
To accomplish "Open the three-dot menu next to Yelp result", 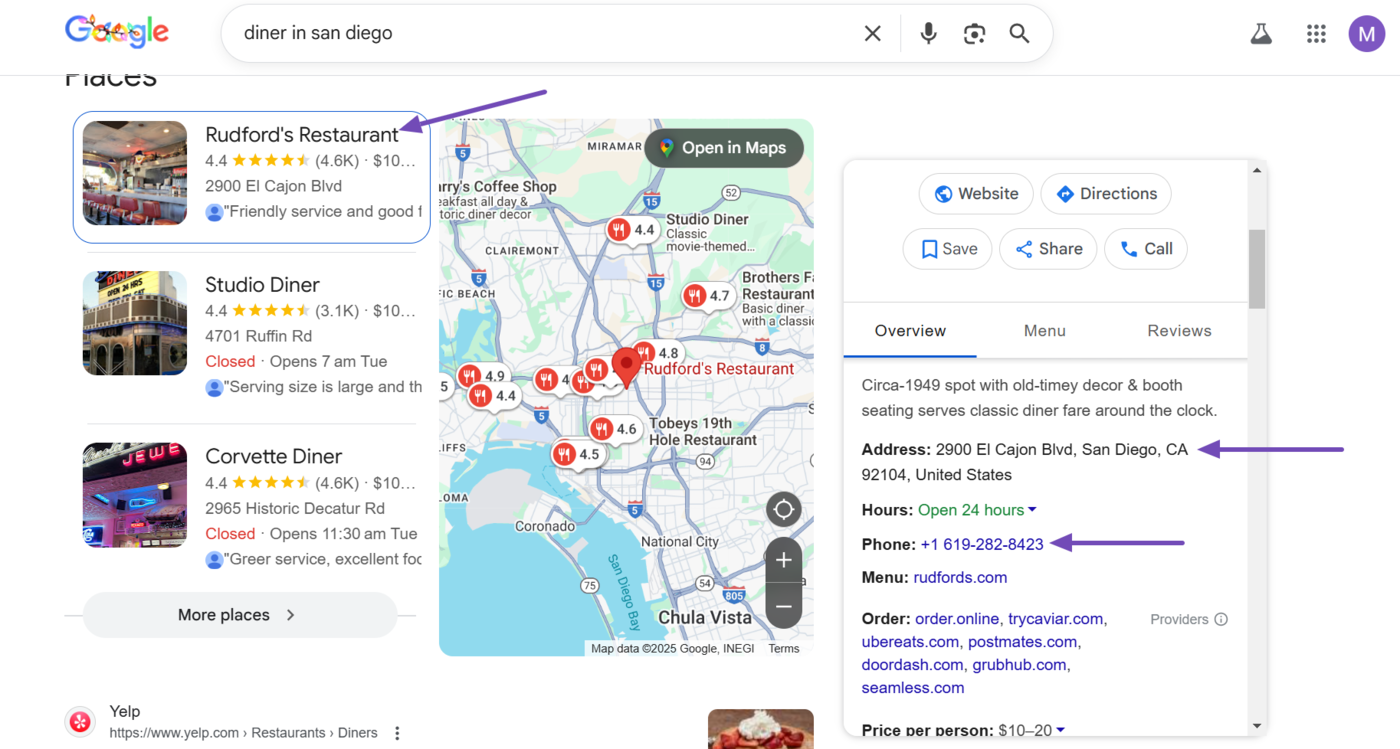I will (397, 731).
